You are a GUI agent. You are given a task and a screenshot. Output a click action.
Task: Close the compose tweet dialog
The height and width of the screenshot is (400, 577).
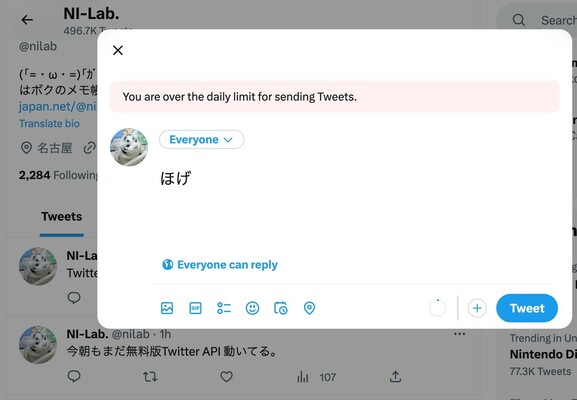tap(118, 50)
